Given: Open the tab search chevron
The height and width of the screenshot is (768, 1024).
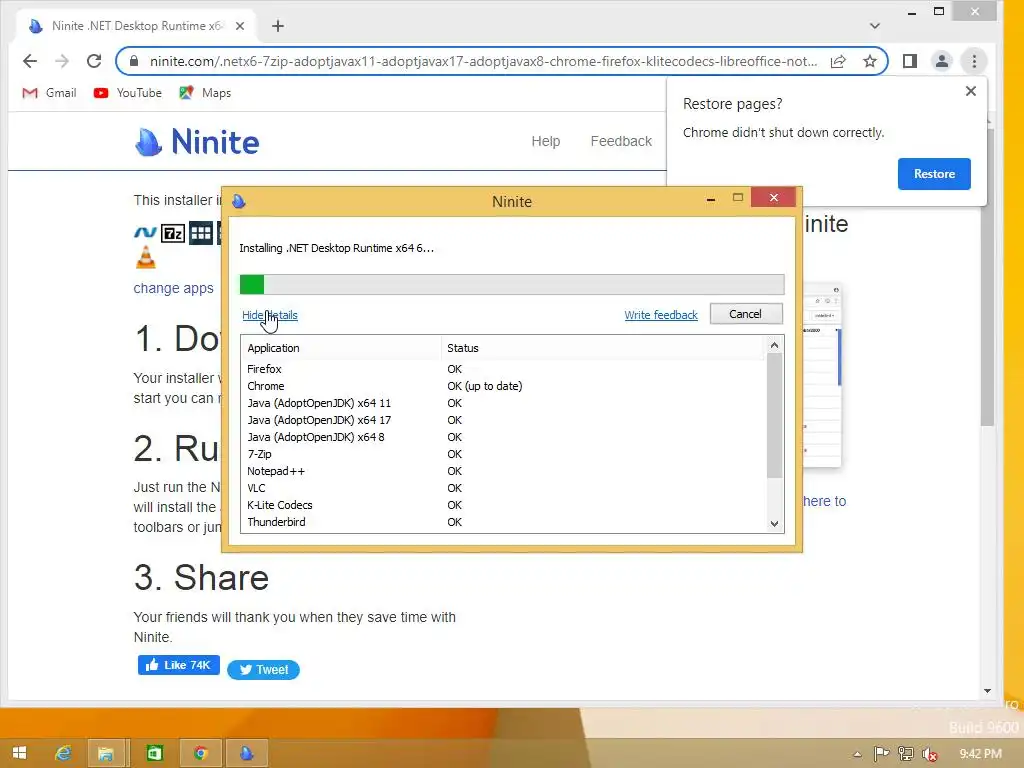Looking at the screenshot, I should (x=874, y=26).
